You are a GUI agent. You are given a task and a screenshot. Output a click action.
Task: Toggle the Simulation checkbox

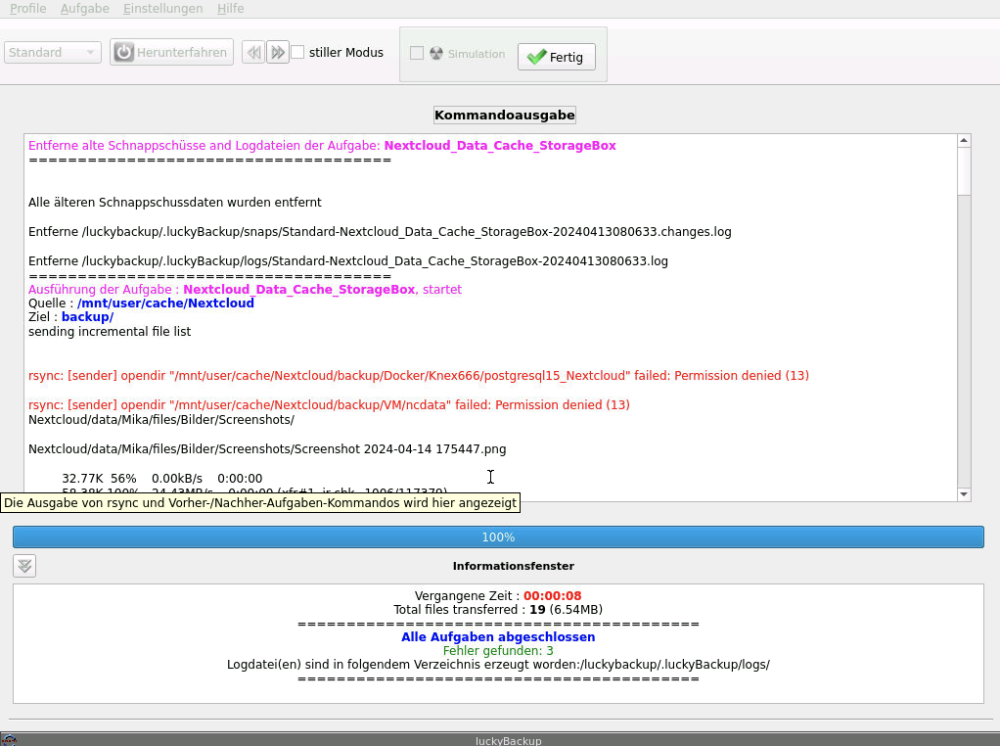pyautogui.click(x=416, y=54)
